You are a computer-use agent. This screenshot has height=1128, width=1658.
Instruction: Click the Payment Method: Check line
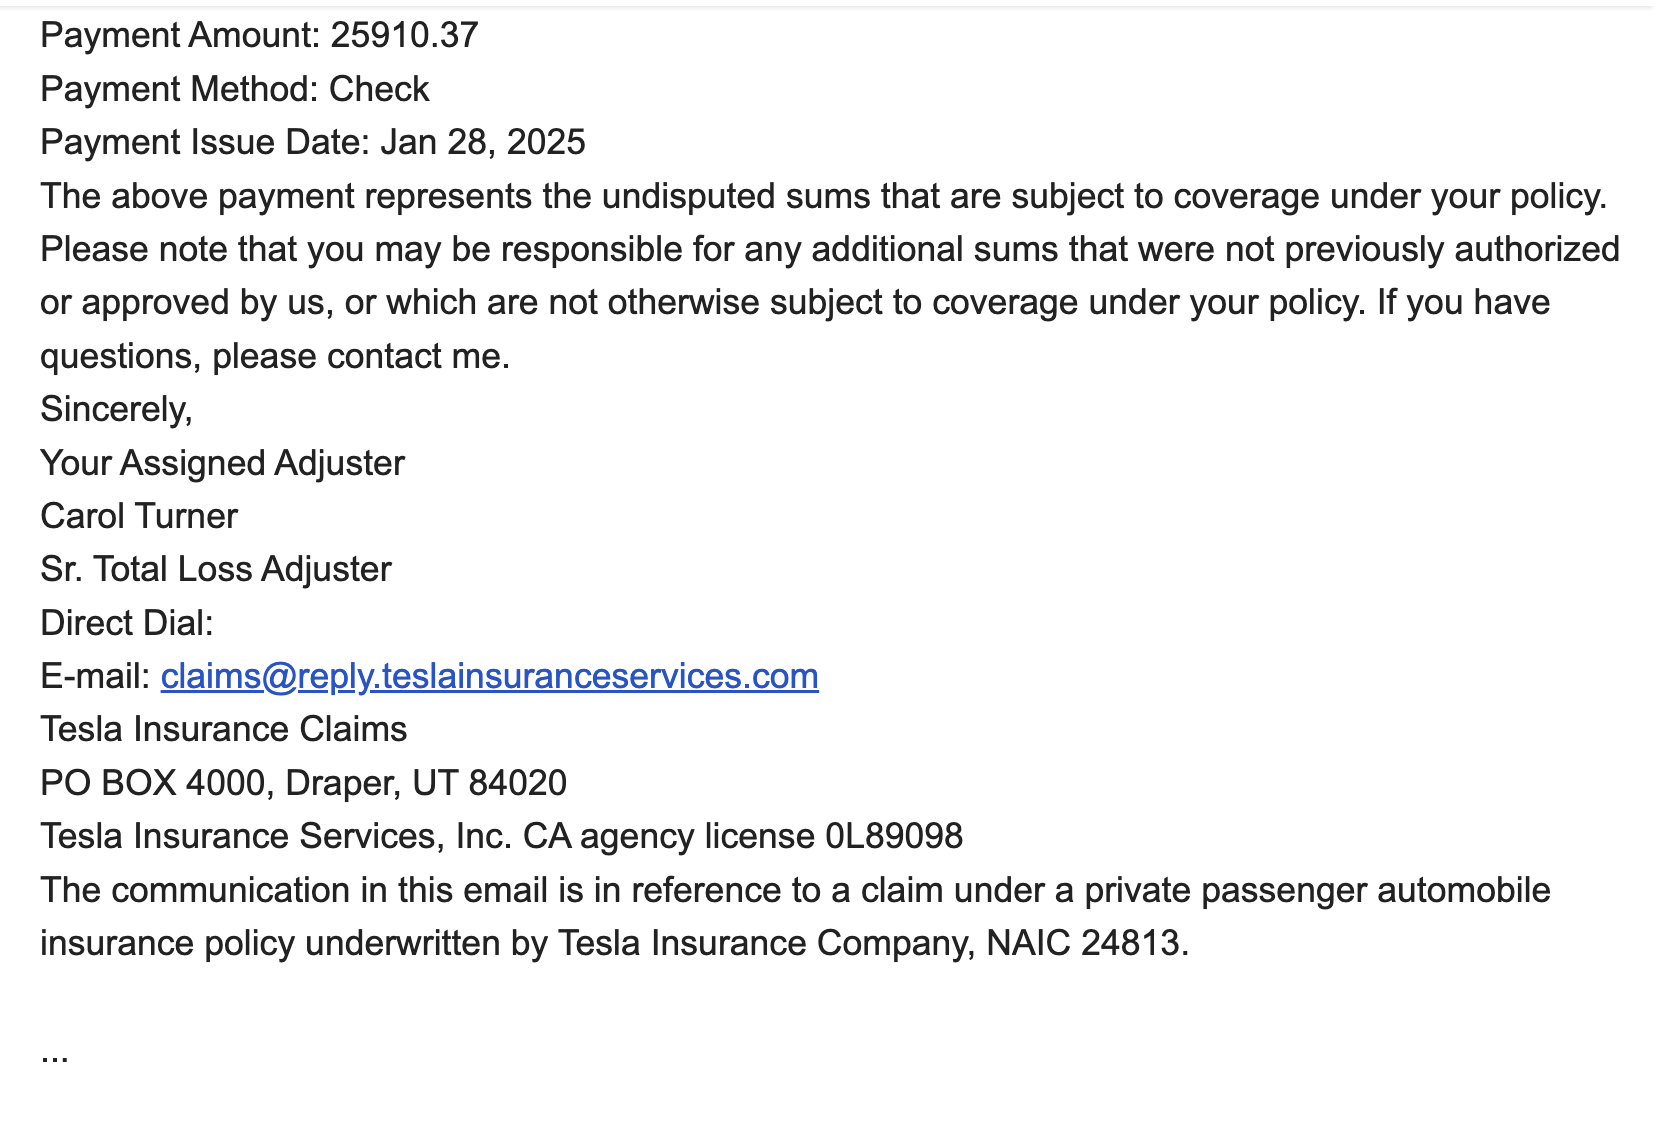click(x=235, y=90)
